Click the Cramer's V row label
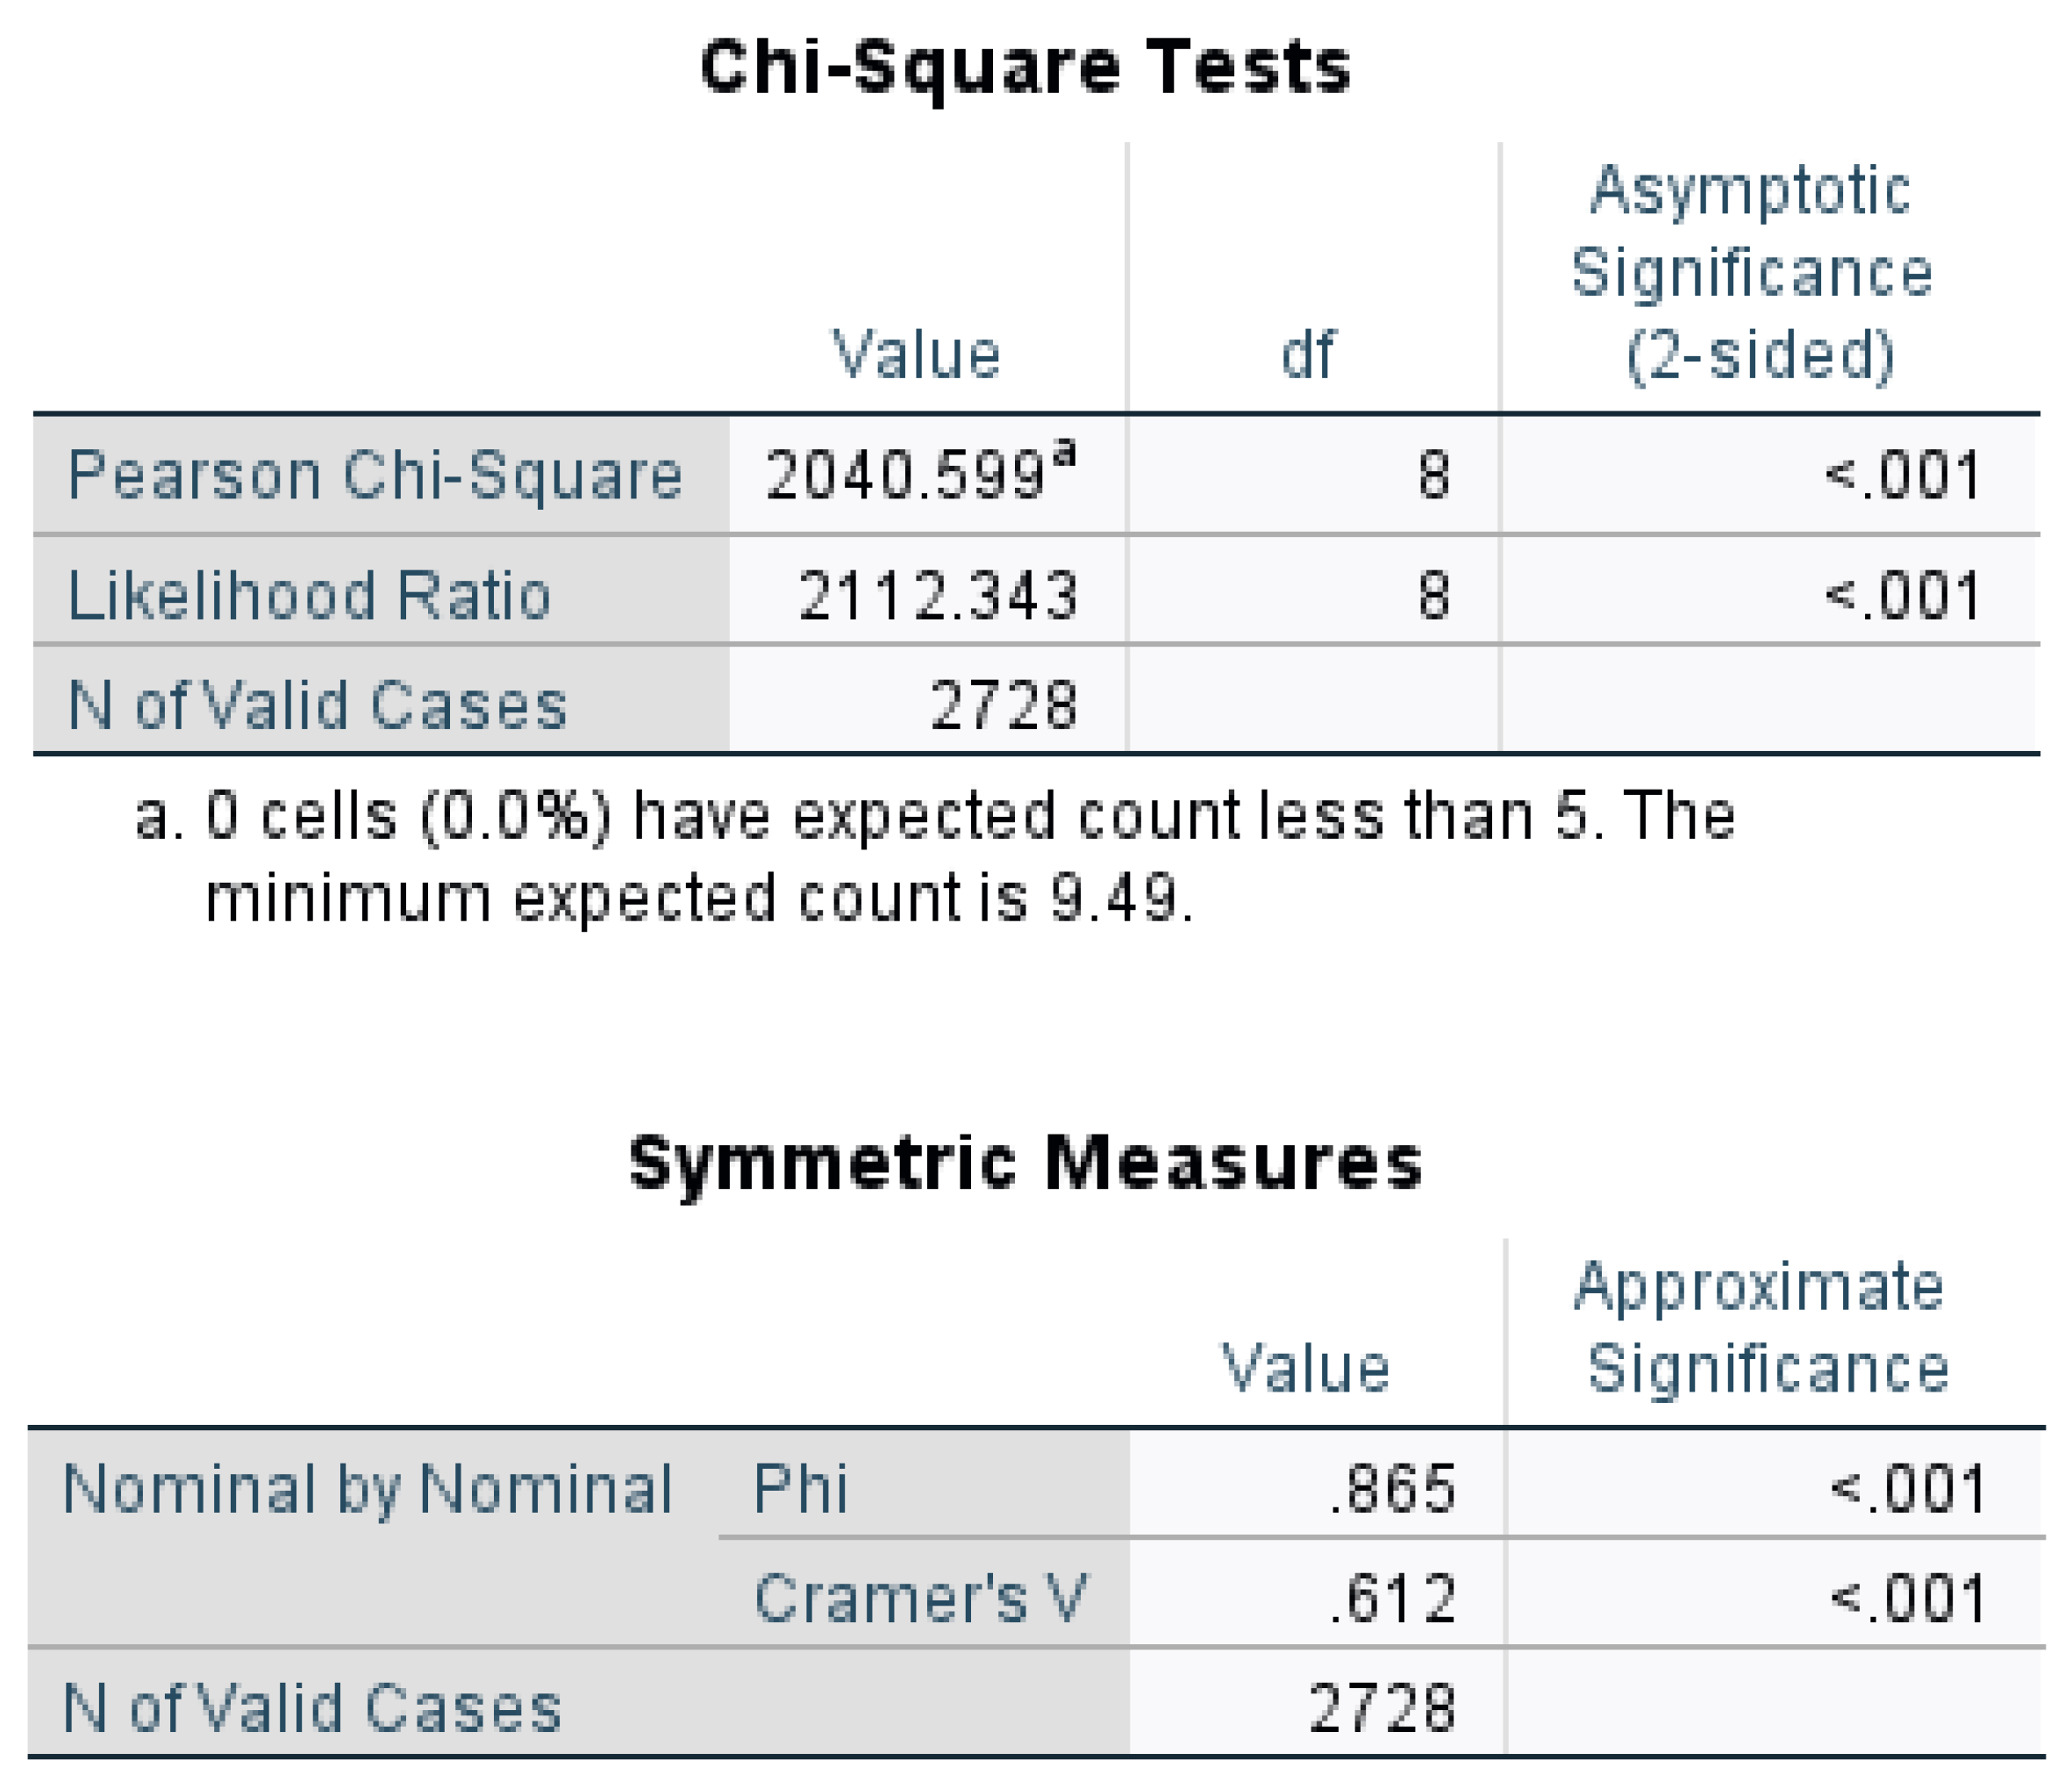The image size is (2072, 1782). pos(919,1598)
